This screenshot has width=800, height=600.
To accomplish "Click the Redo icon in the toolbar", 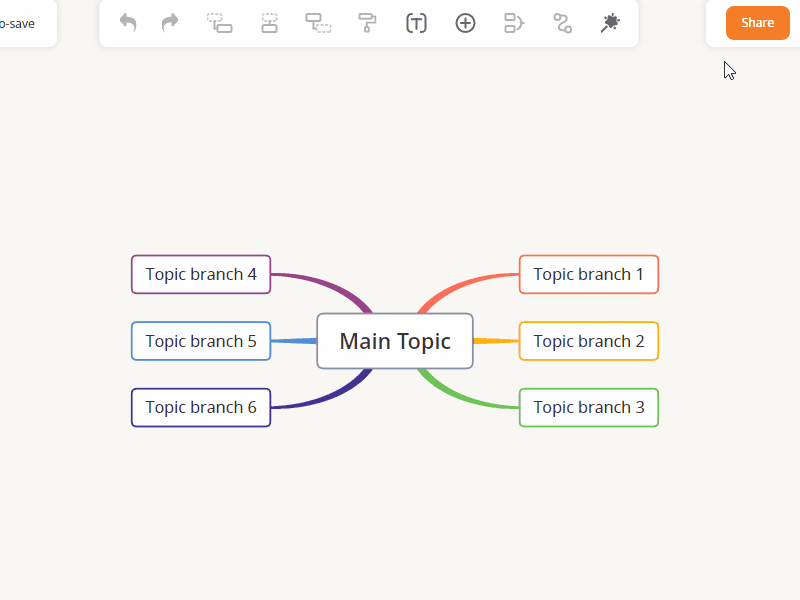I will [x=169, y=22].
